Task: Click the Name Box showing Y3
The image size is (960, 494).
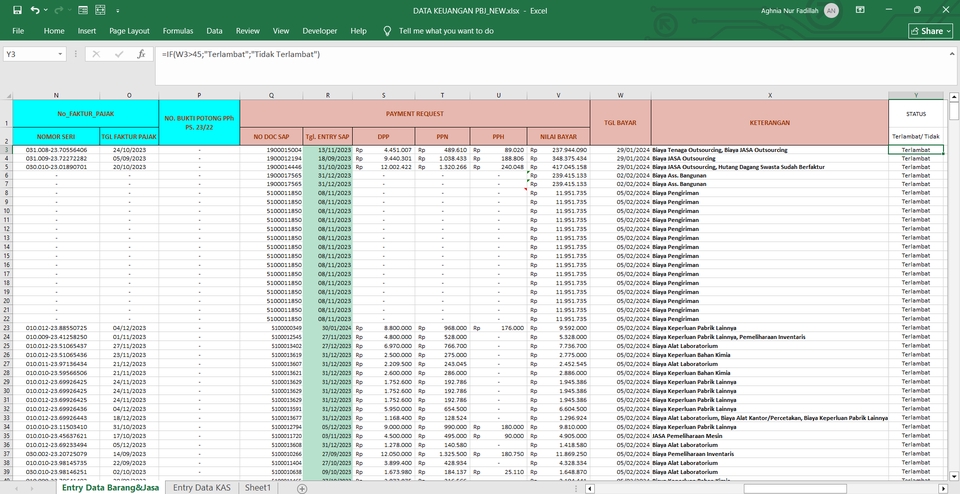Action: click(31, 54)
